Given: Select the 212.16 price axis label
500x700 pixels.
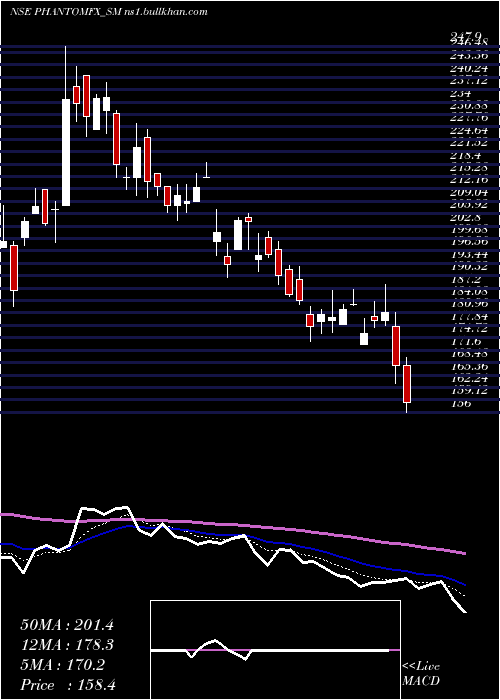Looking at the screenshot, I should click(469, 181).
